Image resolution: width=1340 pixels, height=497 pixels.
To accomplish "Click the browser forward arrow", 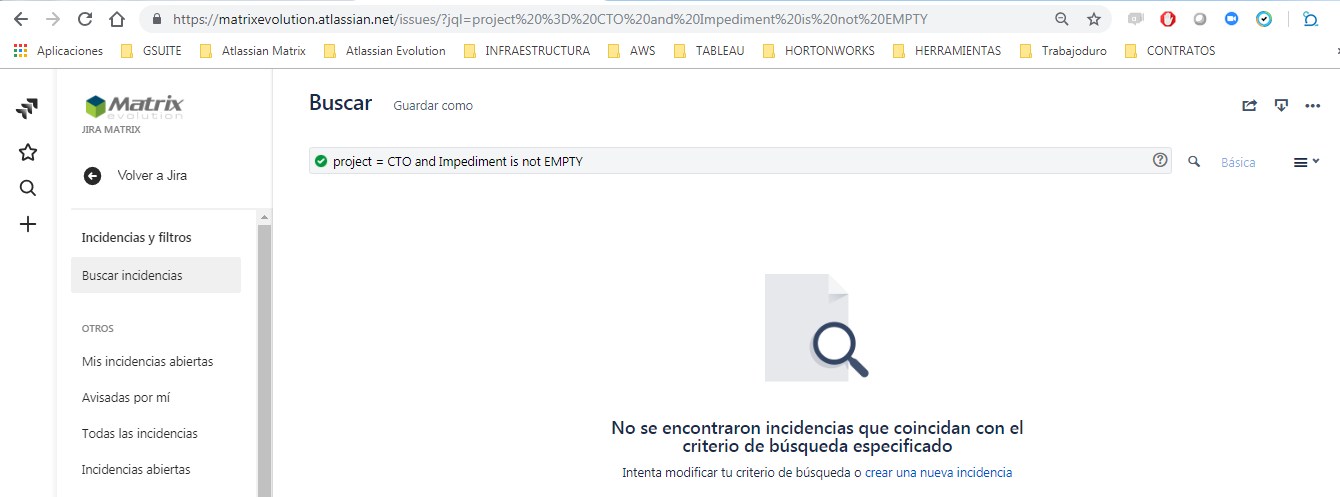I will (53, 19).
